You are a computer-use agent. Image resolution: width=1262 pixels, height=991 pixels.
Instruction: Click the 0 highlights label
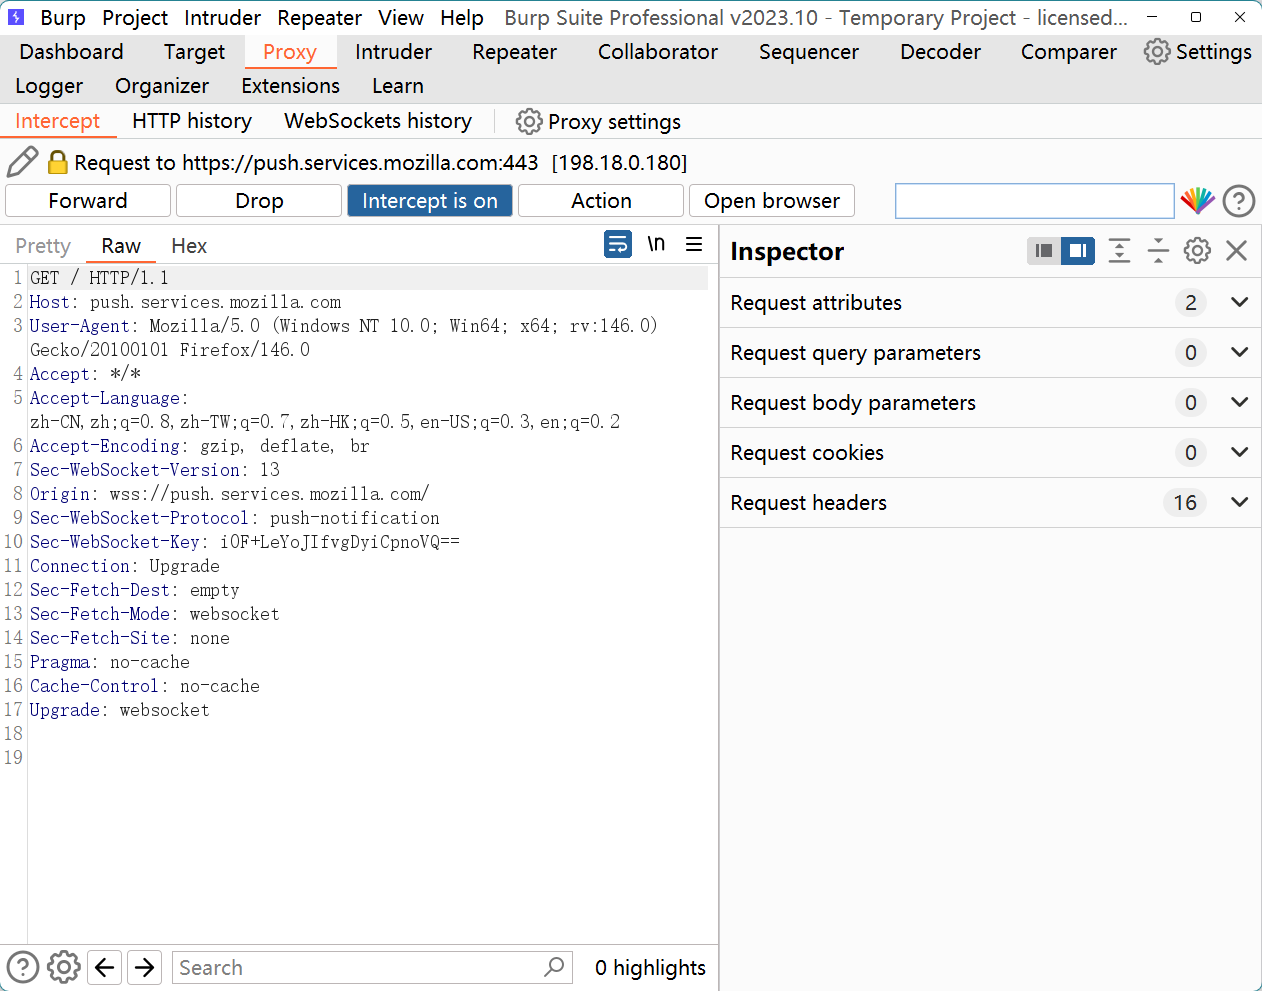coord(650,968)
